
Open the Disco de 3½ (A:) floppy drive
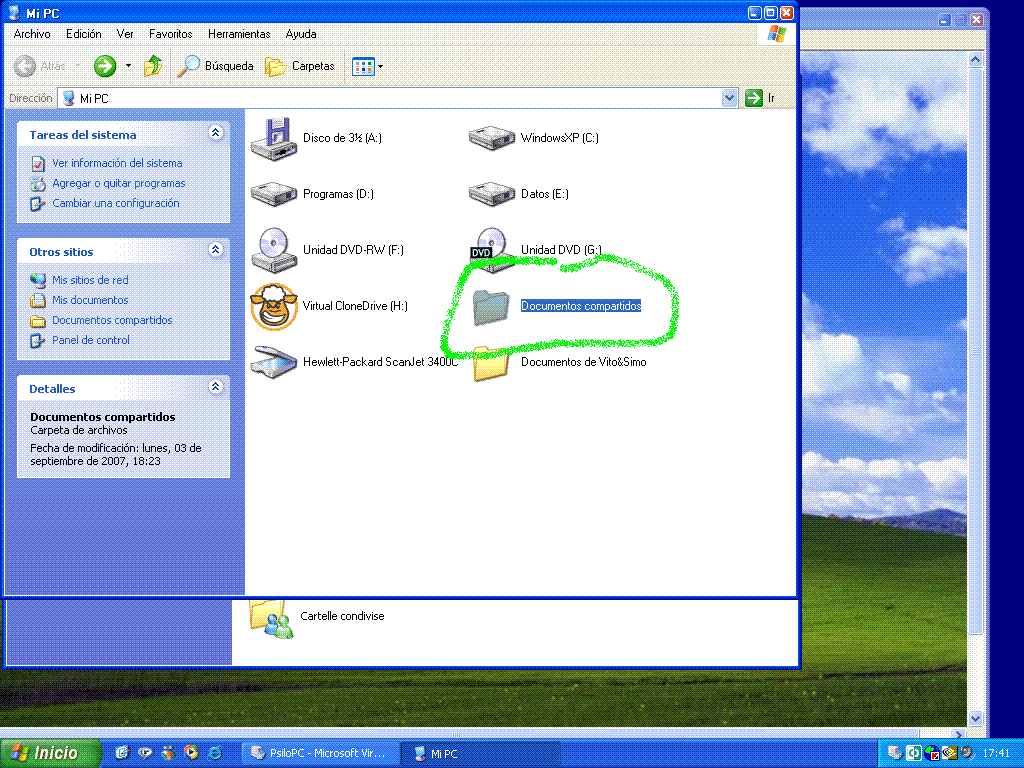click(274, 138)
